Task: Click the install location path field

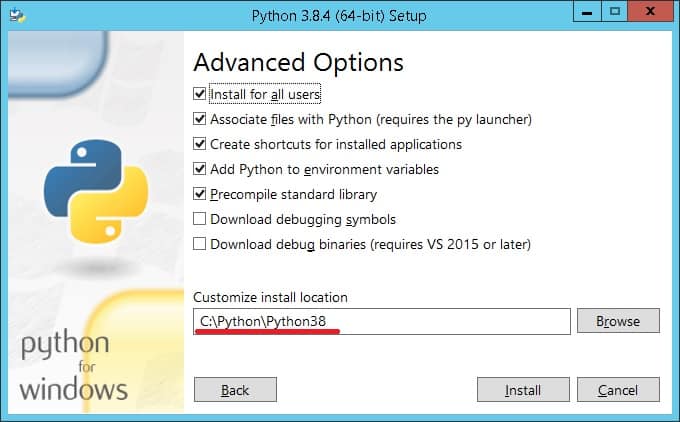Action: [382, 321]
